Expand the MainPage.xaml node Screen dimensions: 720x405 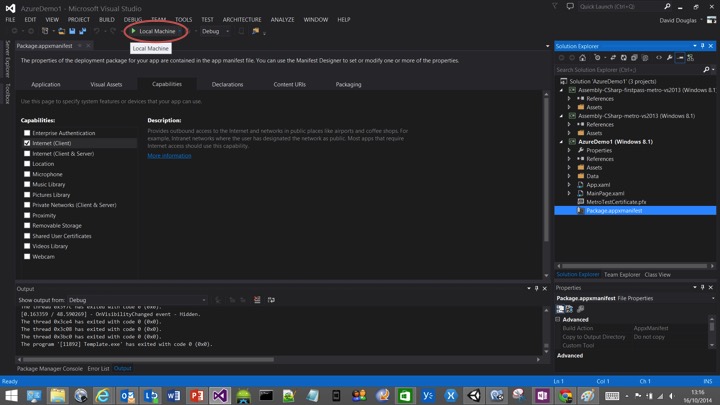click(x=569, y=193)
